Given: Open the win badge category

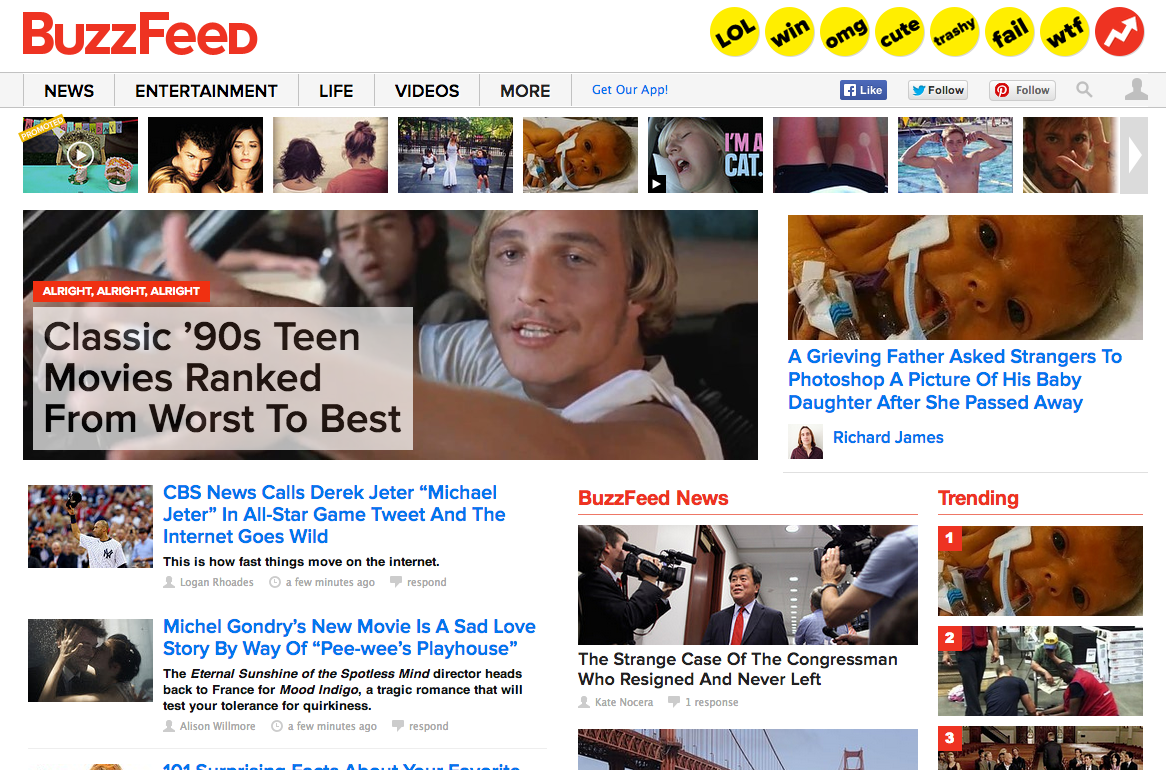Looking at the screenshot, I should pos(790,32).
